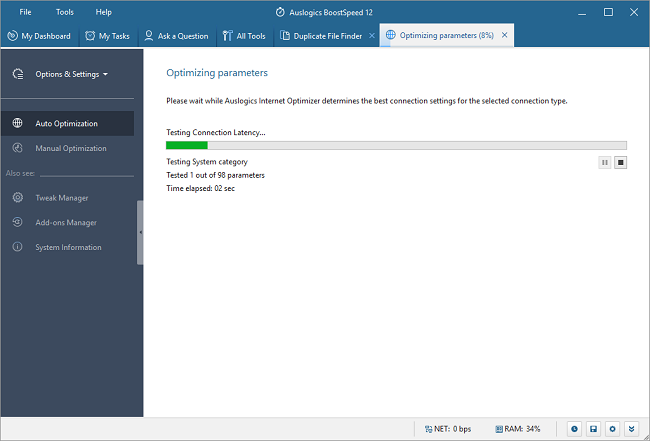
Task: Click the double-chevron expand icon in status bar
Action: (632, 429)
